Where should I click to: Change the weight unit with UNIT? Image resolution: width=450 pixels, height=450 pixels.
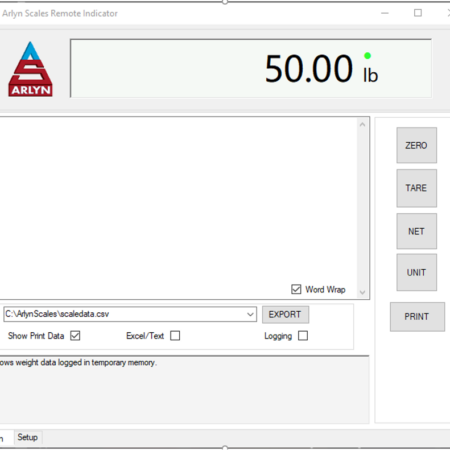tap(416, 272)
